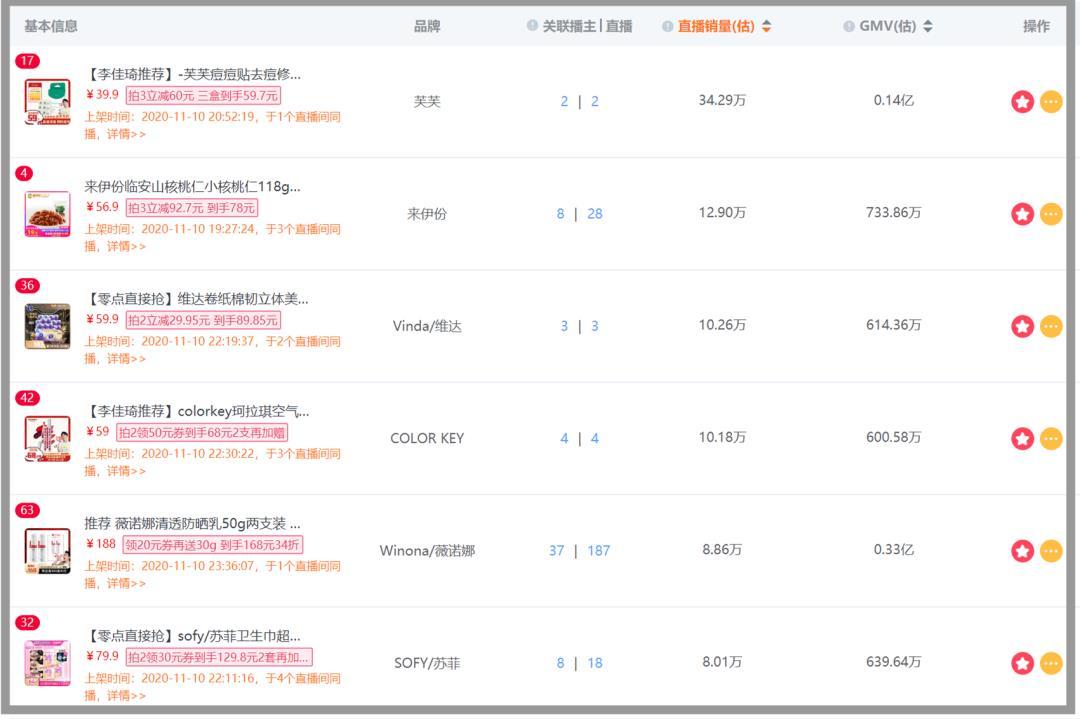Click linked streamer count 3 in the Vinda/维达 row
1080x719 pixels.
(x=564, y=326)
